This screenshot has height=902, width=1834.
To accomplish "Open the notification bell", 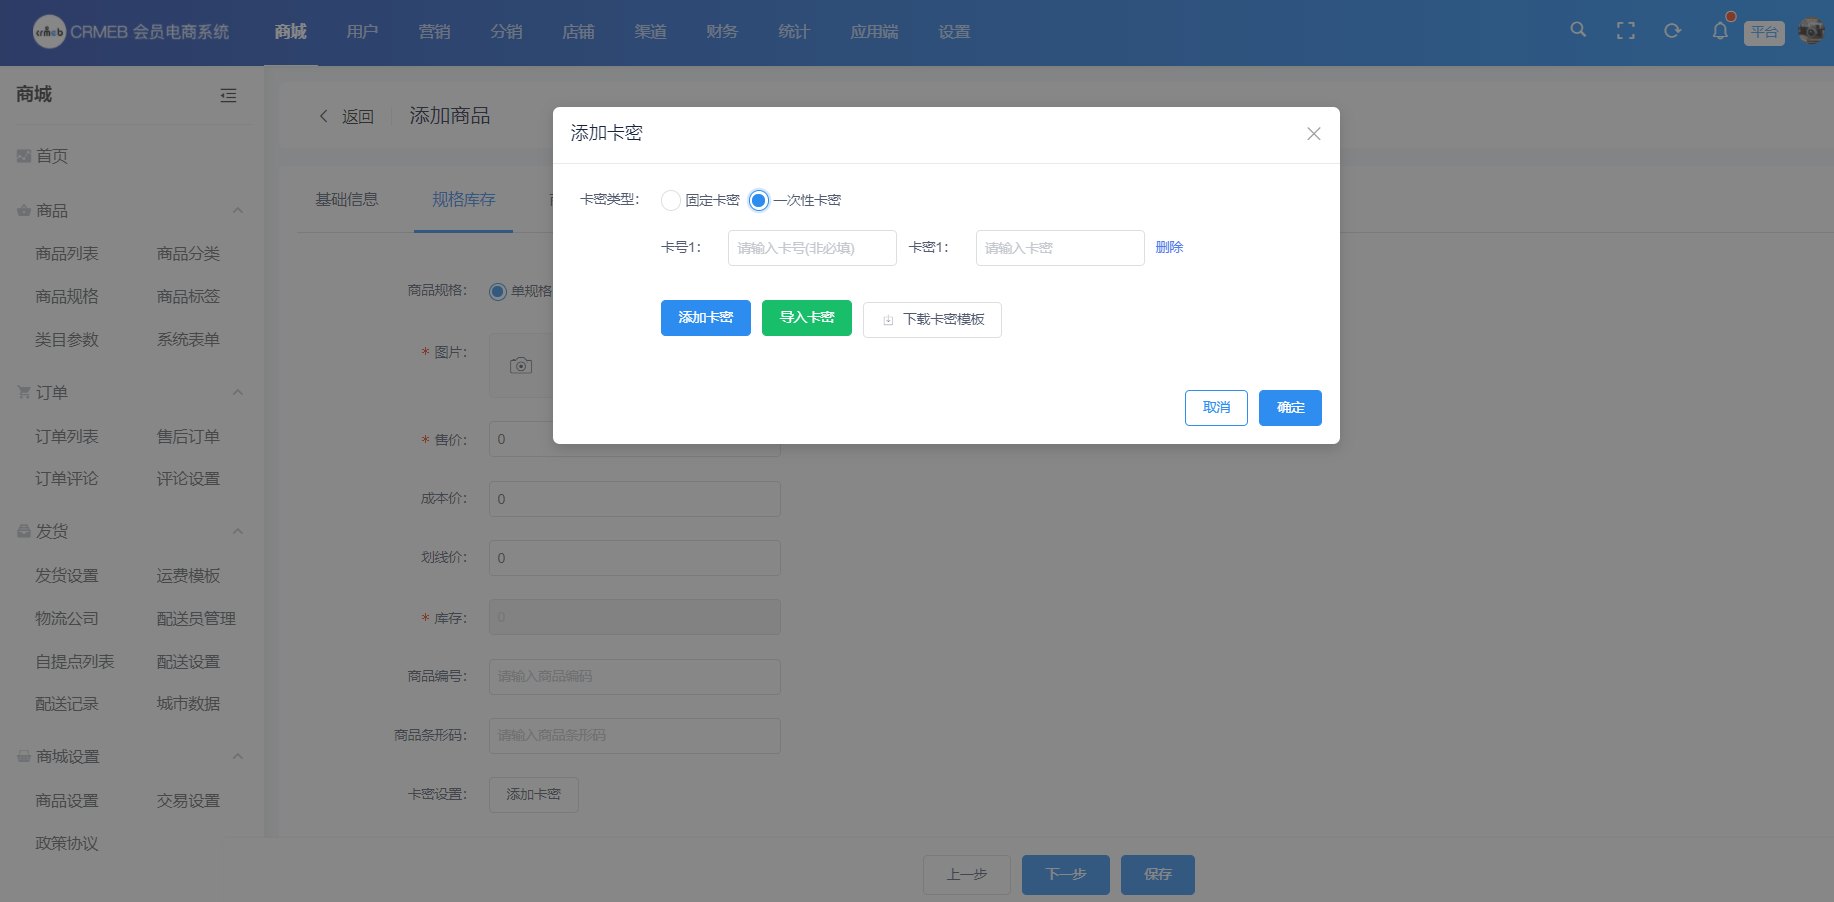I will tap(1720, 31).
